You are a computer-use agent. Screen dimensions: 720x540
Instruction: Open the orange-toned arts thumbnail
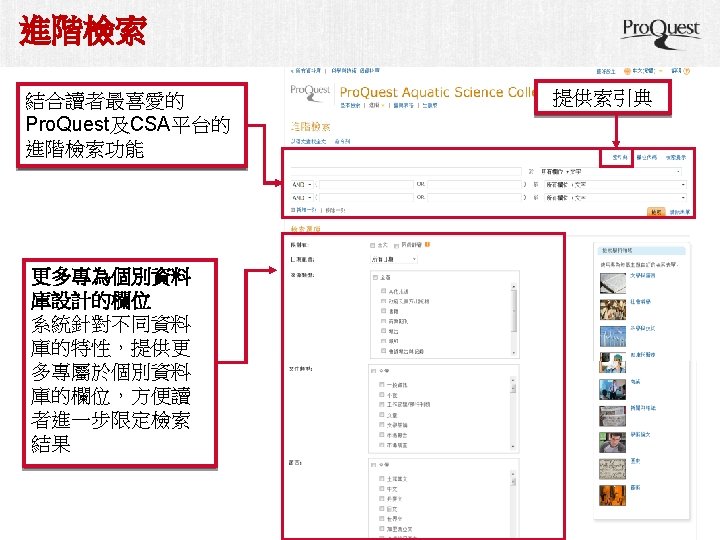point(613,495)
